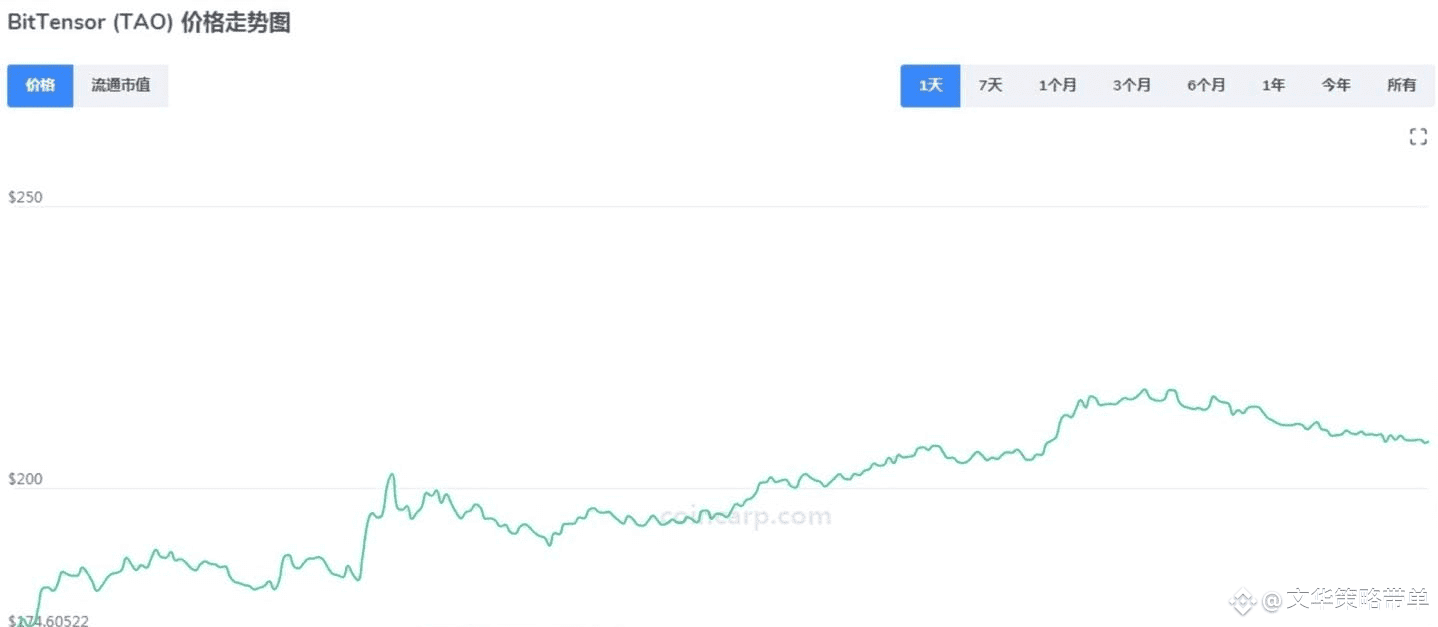1438x627 pixels.
Task: Click the highest peak of the price line
Action: tap(1145, 390)
